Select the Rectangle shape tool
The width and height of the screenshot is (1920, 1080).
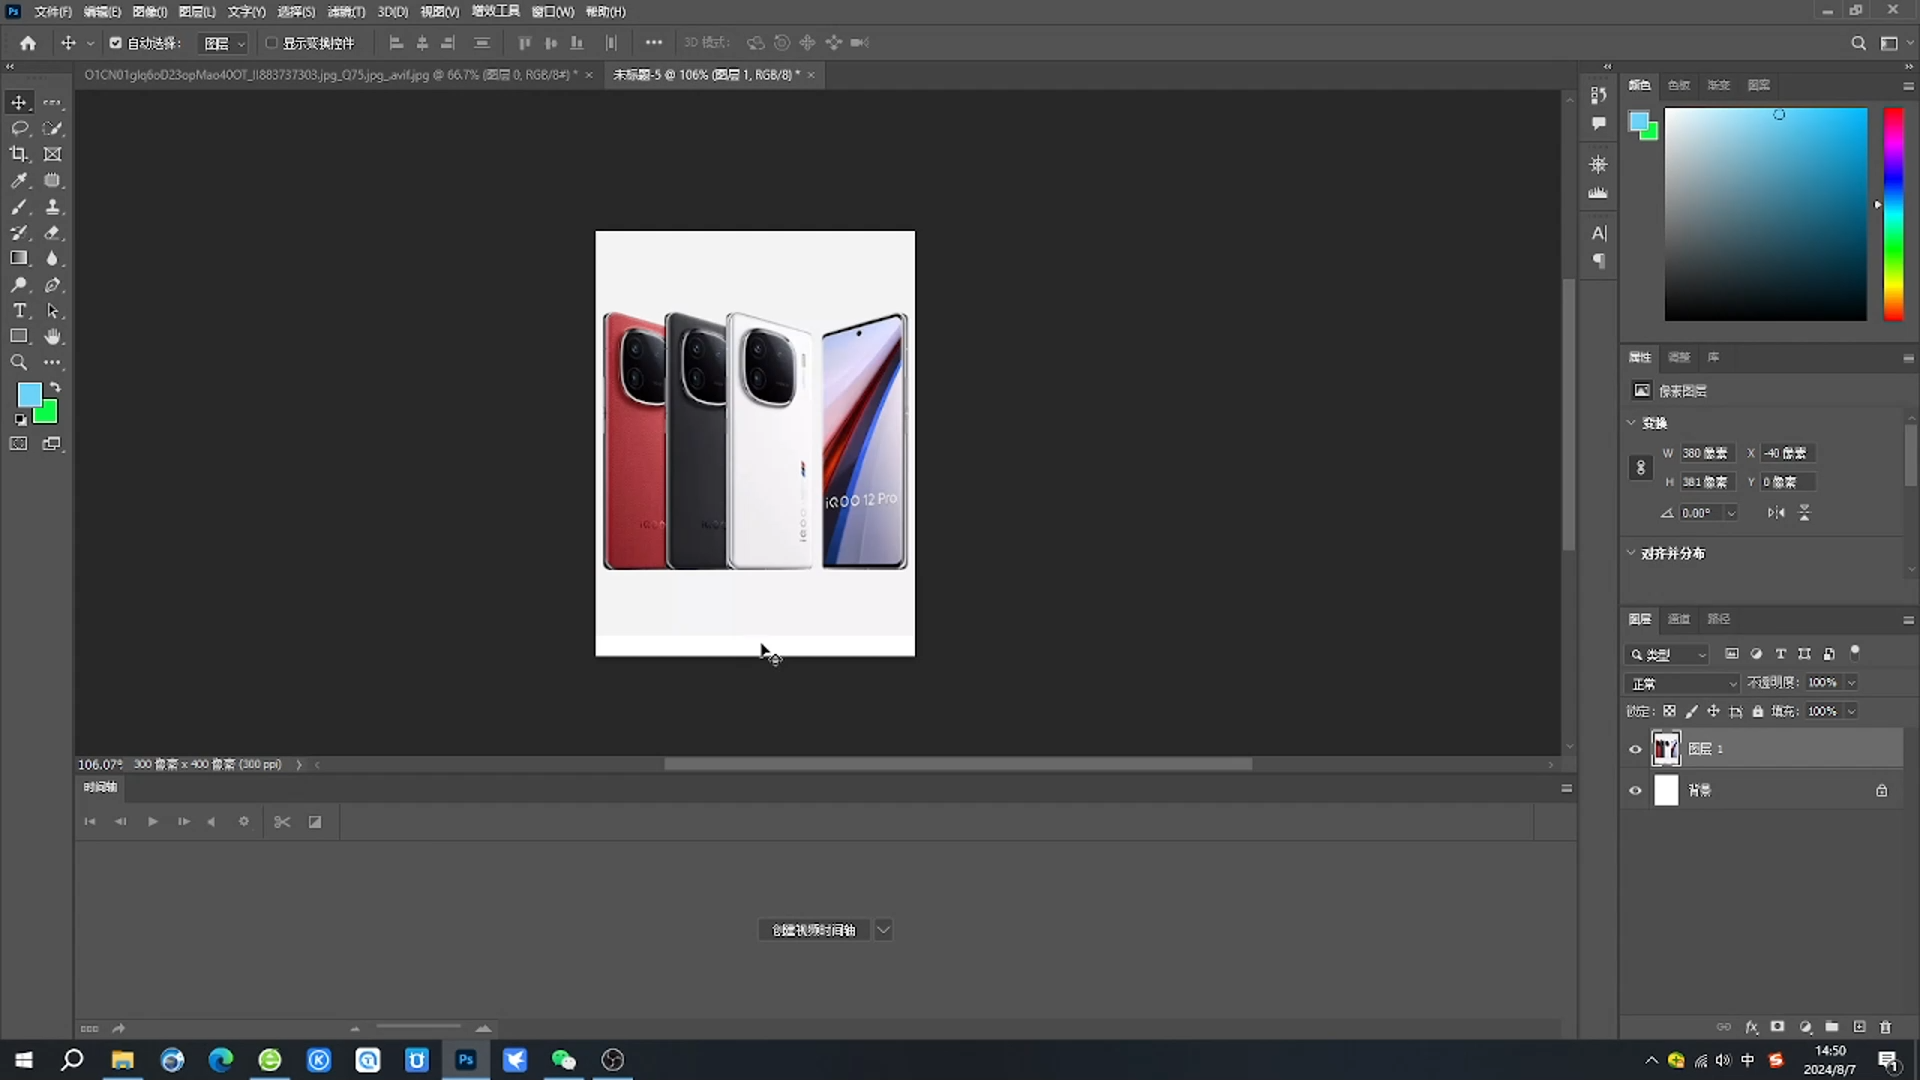pyautogui.click(x=19, y=337)
